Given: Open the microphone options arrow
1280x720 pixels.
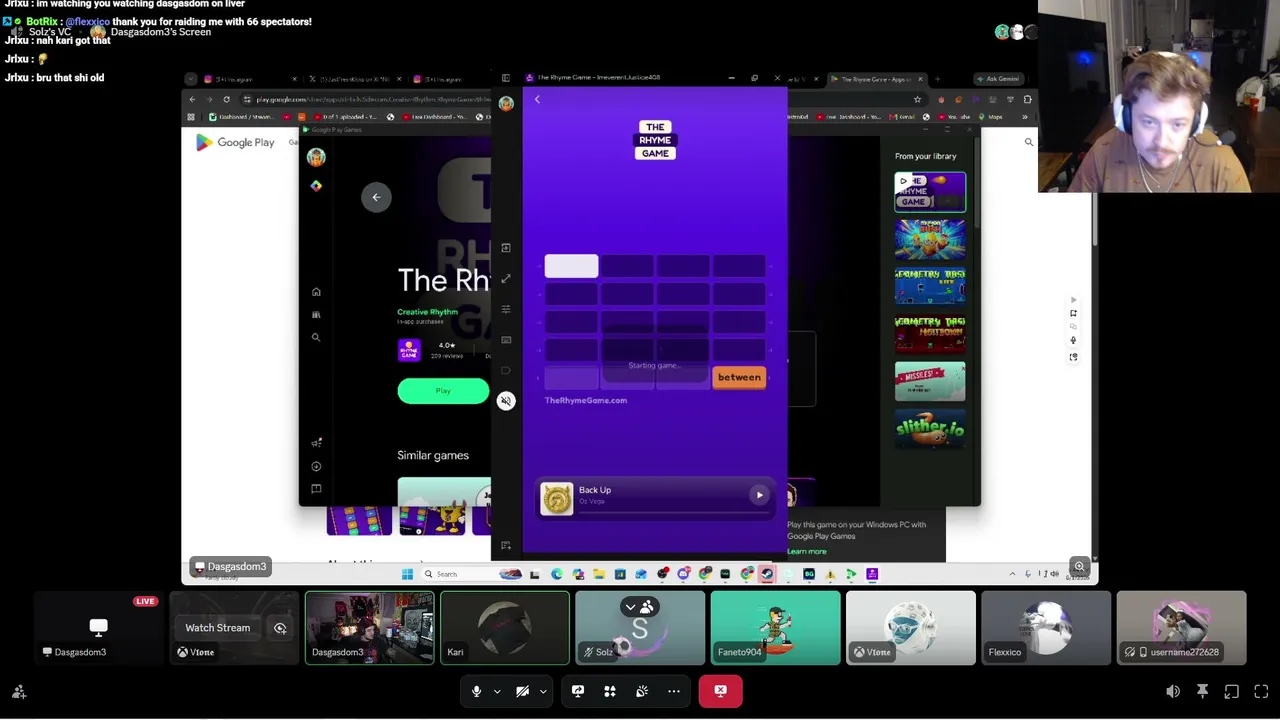Looking at the screenshot, I should (497, 691).
